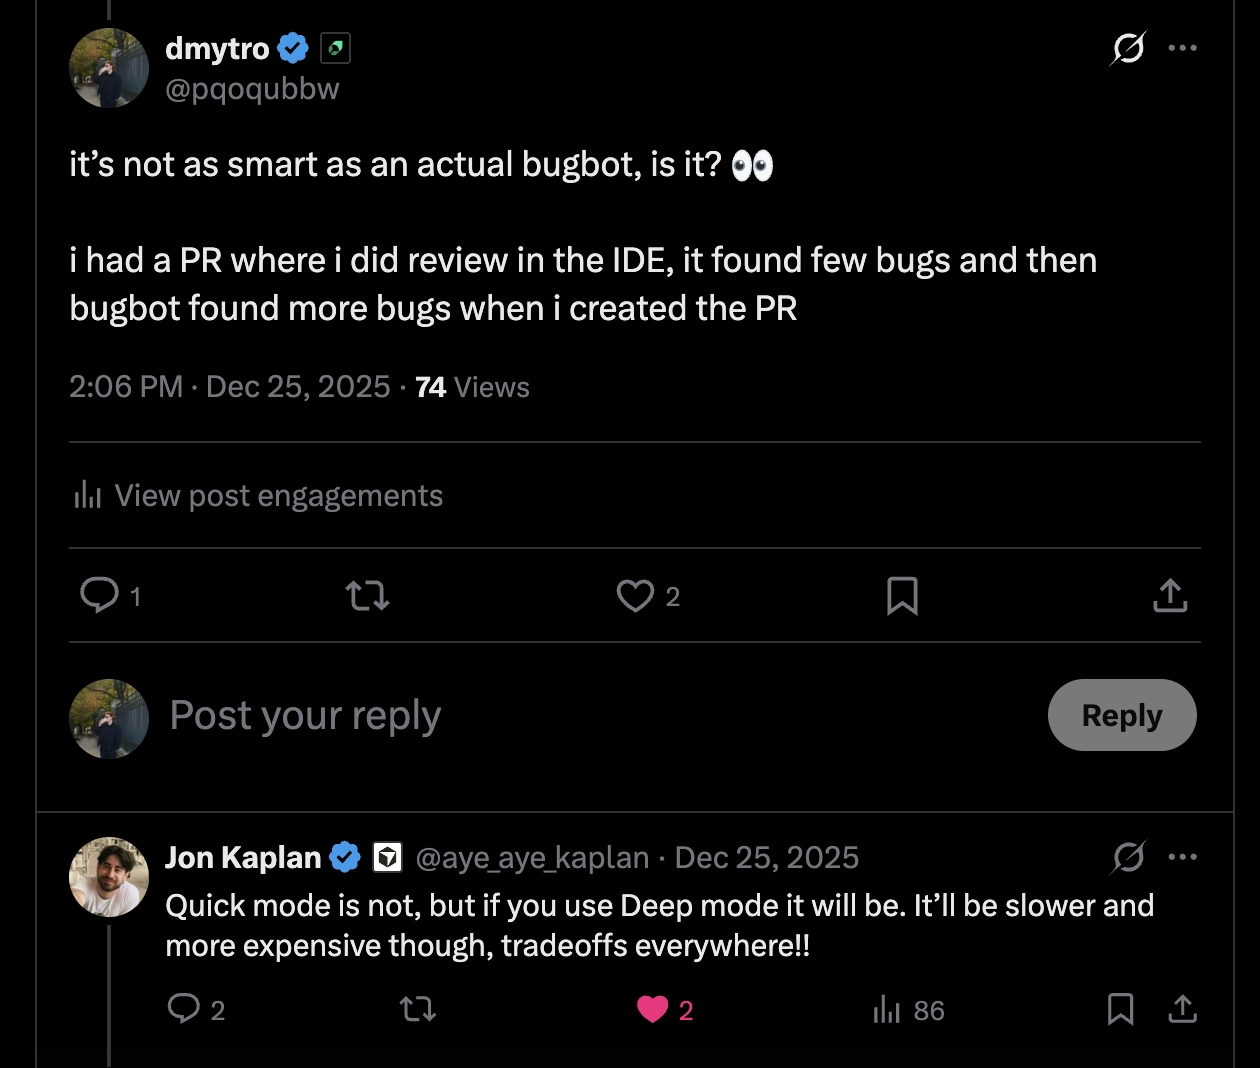Open the analytics icon on Jon Kaplan's reply
The height and width of the screenshot is (1068, 1260).
888,1010
